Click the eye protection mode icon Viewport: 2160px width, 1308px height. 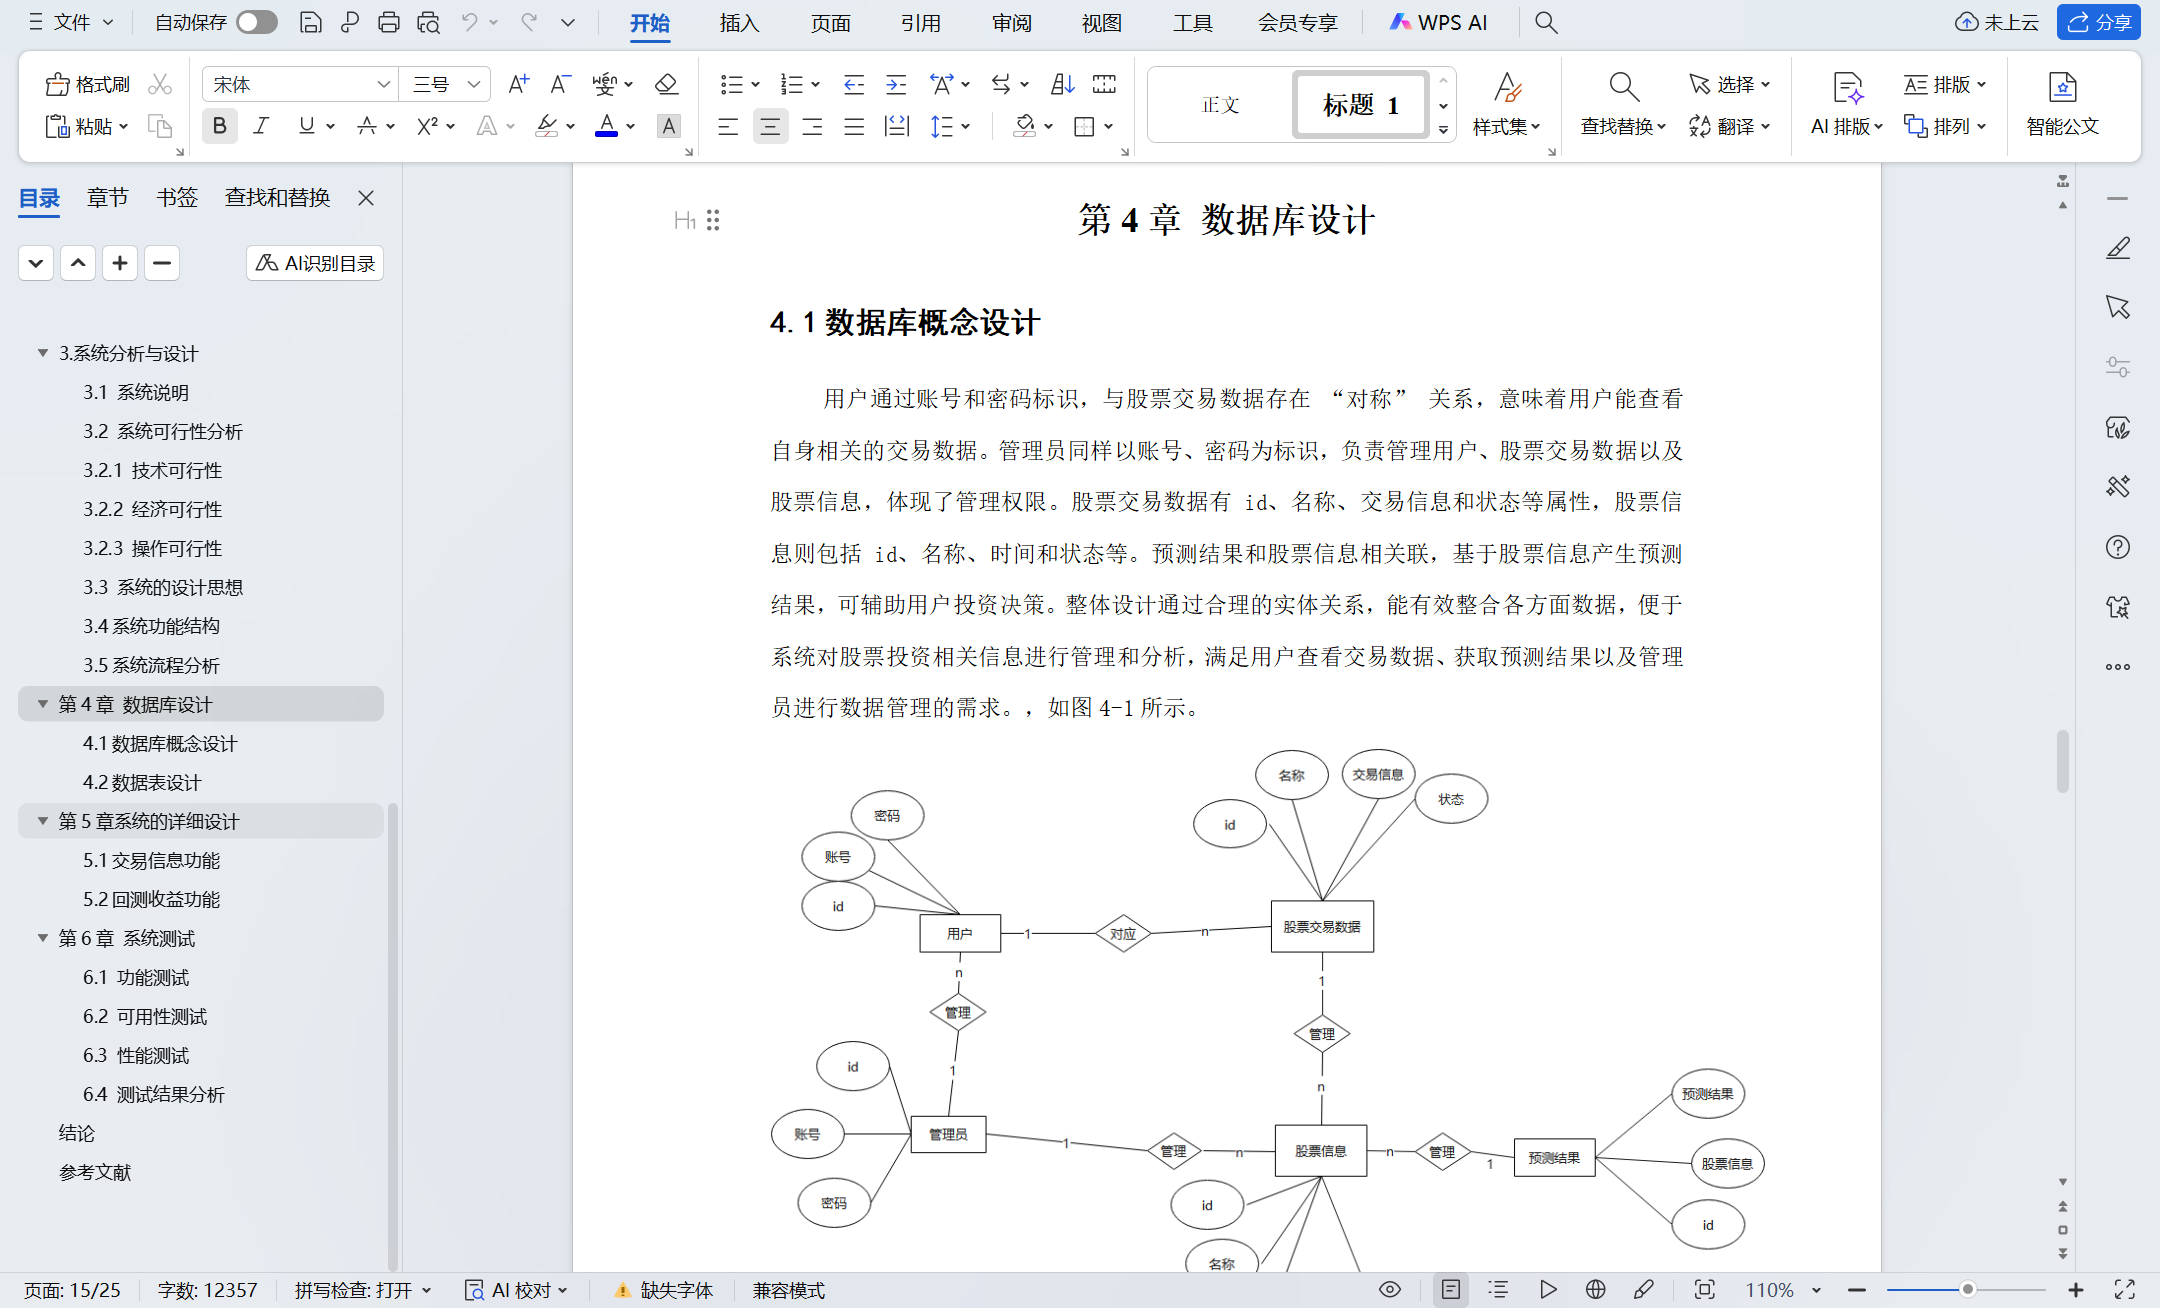pos(1390,1290)
